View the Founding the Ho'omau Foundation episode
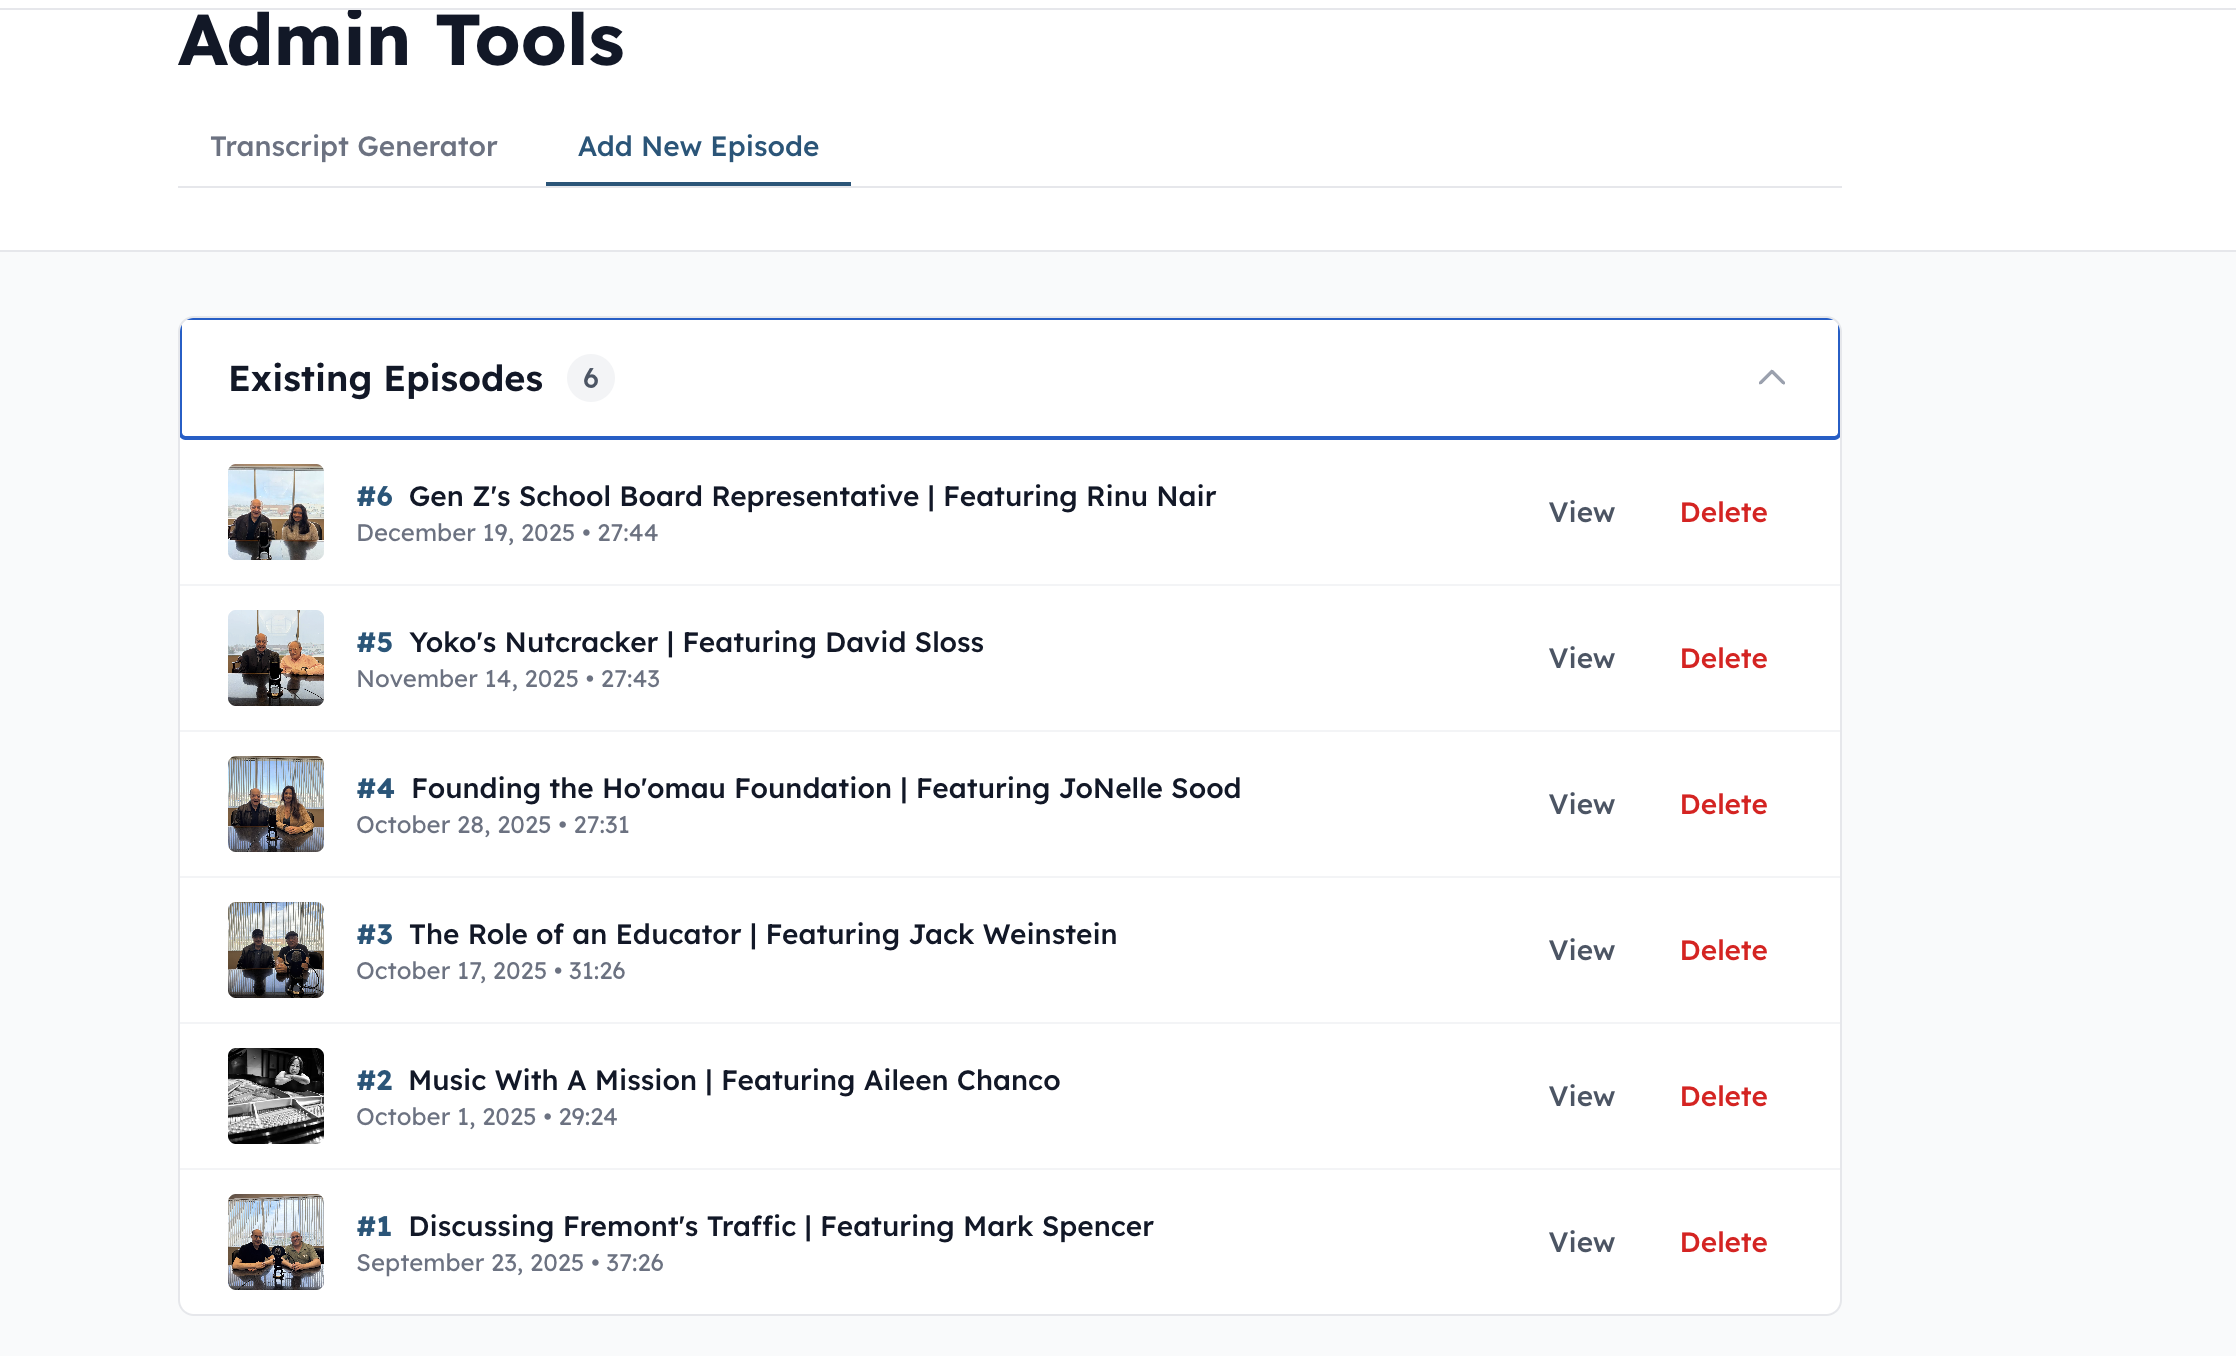Screen dimensions: 2236x1356 tap(1581, 804)
